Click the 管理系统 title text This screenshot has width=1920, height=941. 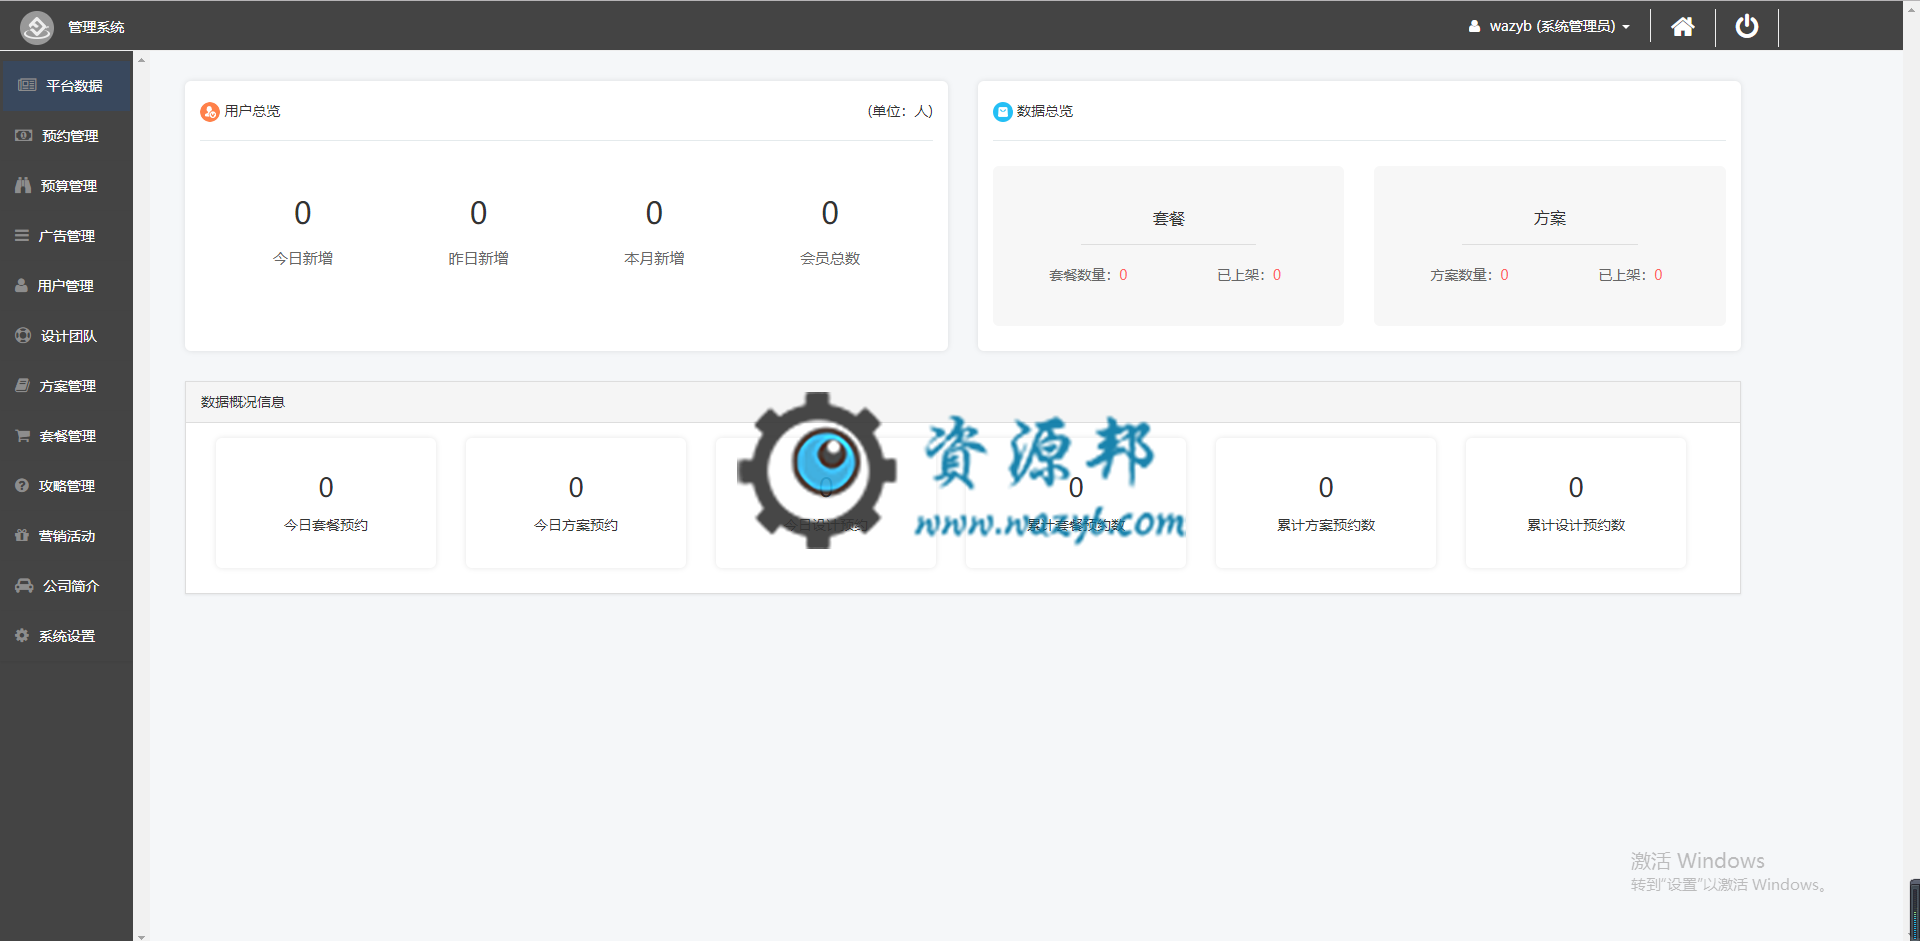point(96,27)
